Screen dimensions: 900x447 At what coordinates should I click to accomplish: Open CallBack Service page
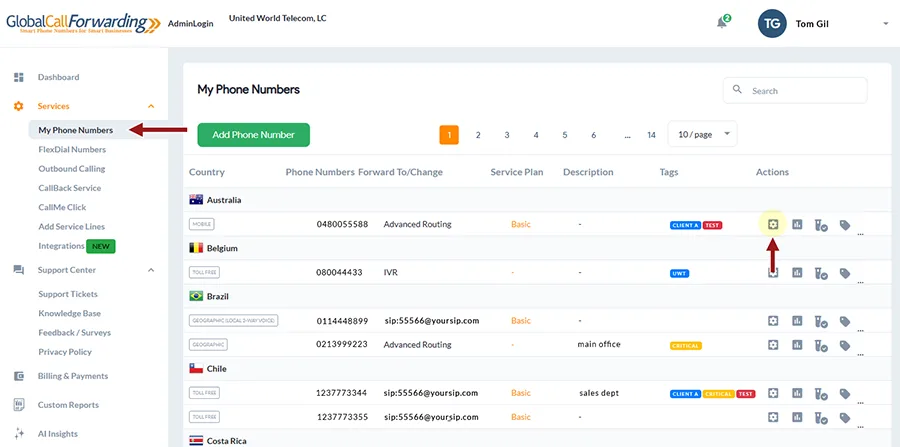point(69,188)
